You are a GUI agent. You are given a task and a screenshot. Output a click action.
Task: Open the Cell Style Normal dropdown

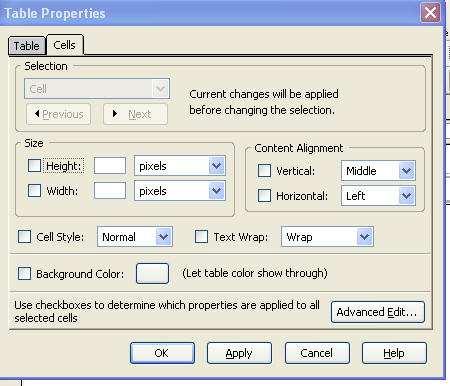pos(135,237)
